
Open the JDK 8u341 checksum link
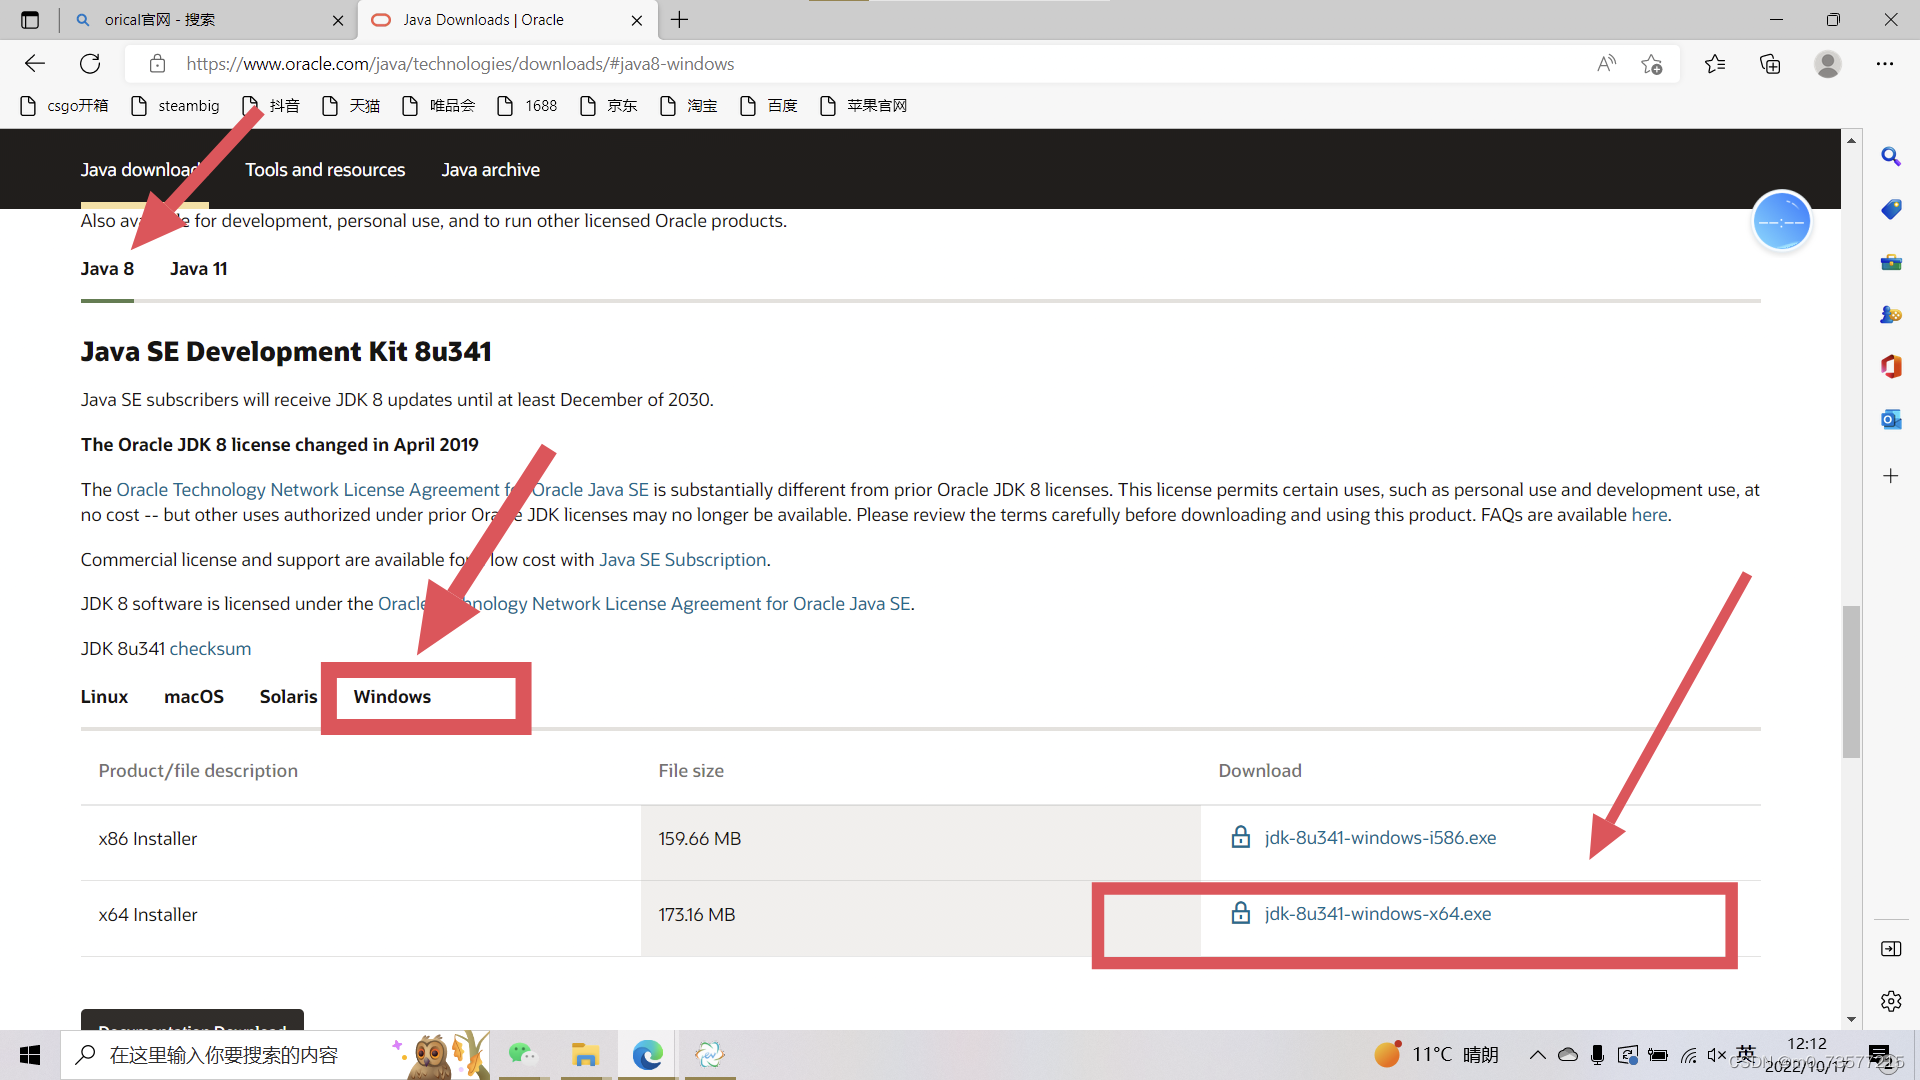pyautogui.click(x=210, y=649)
